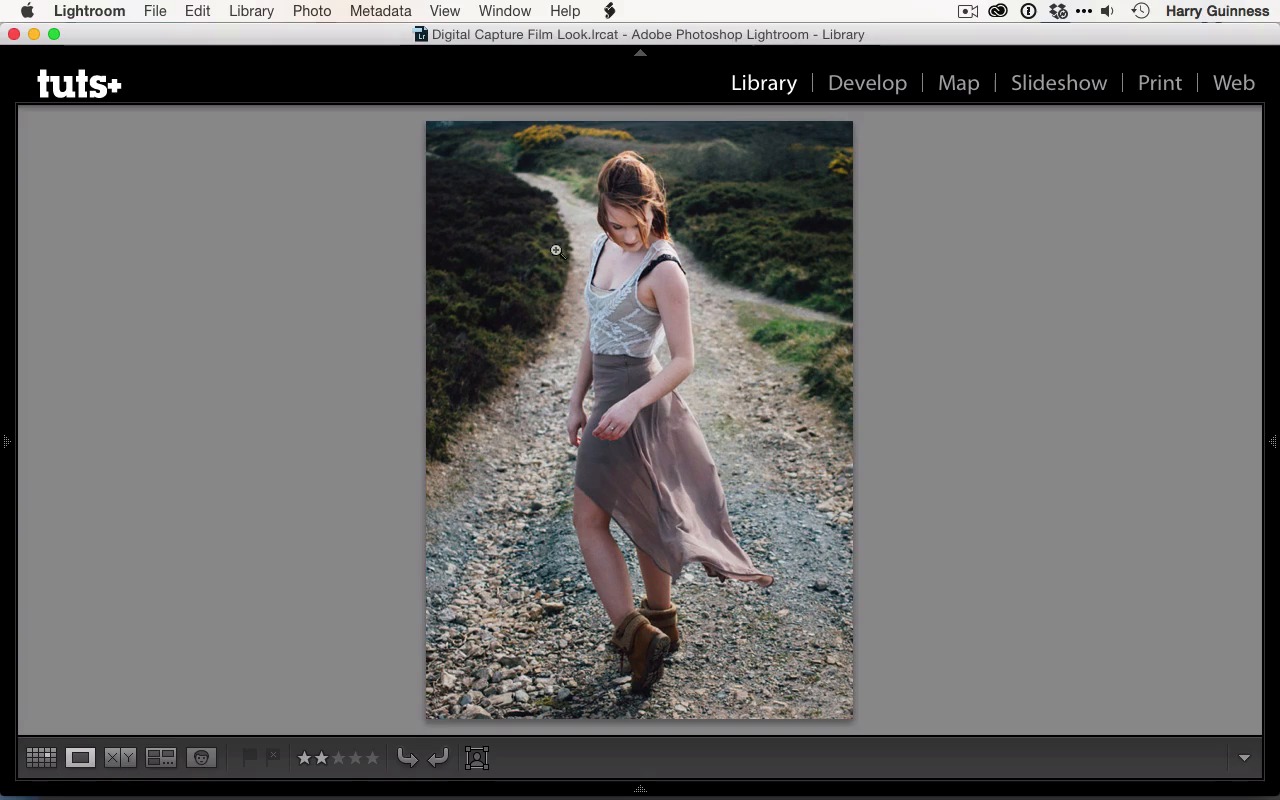Rotate photo clockwise arrow
Viewport: 1280px width, 800px height.
438,758
